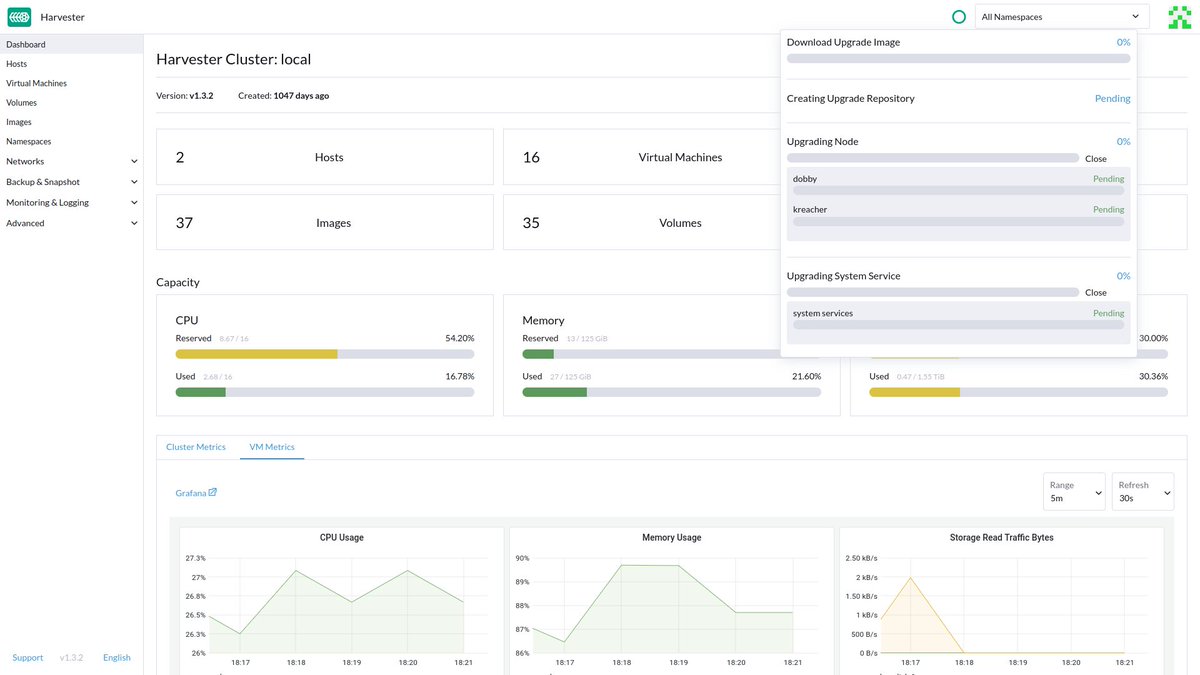The width and height of the screenshot is (1200, 675).
Task: Click the Version v1.3.2 text
Action: pyautogui.click(x=185, y=96)
